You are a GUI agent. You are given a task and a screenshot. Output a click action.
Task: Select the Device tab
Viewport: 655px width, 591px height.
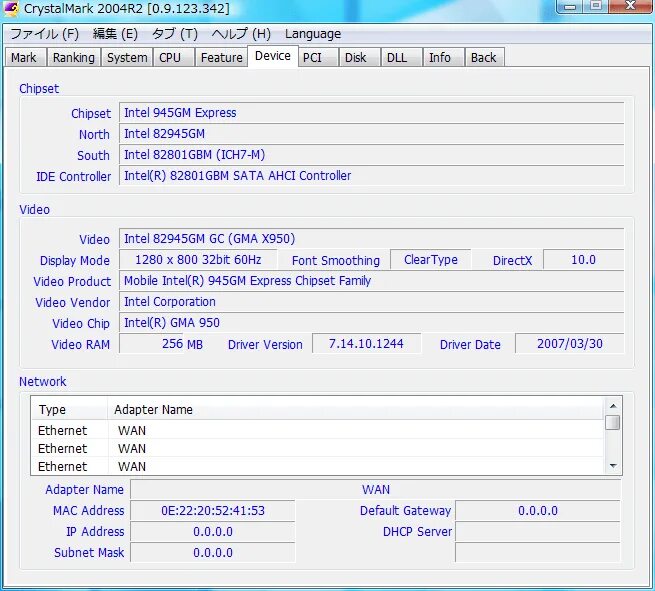click(273, 56)
